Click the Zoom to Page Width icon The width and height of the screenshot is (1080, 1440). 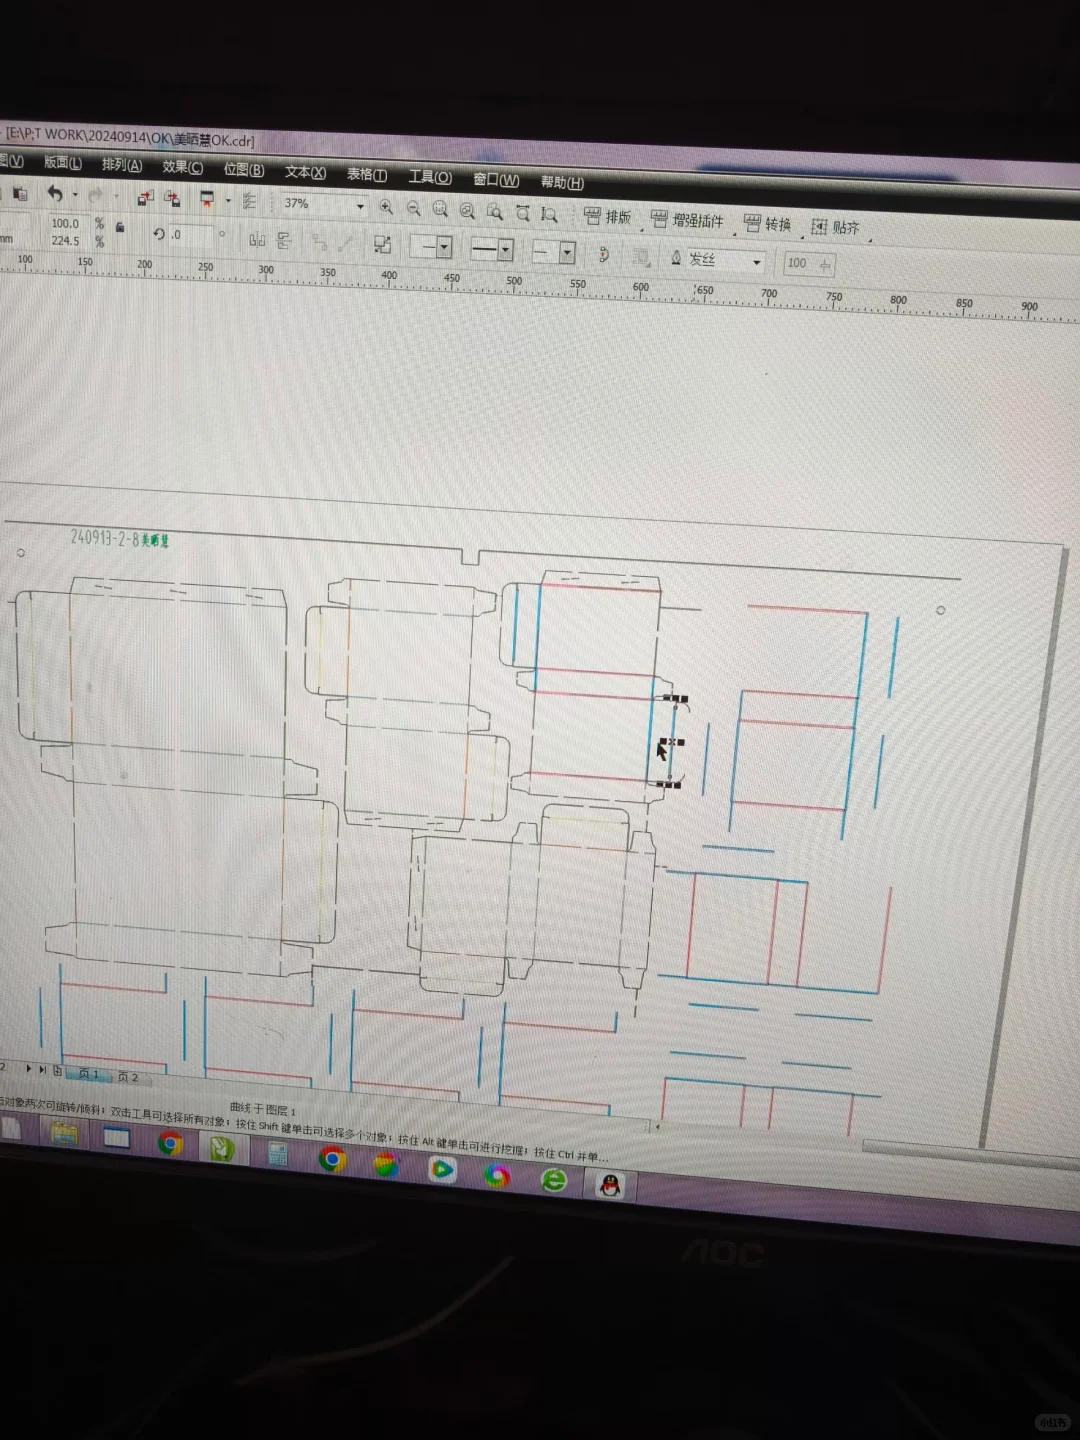pos(522,212)
